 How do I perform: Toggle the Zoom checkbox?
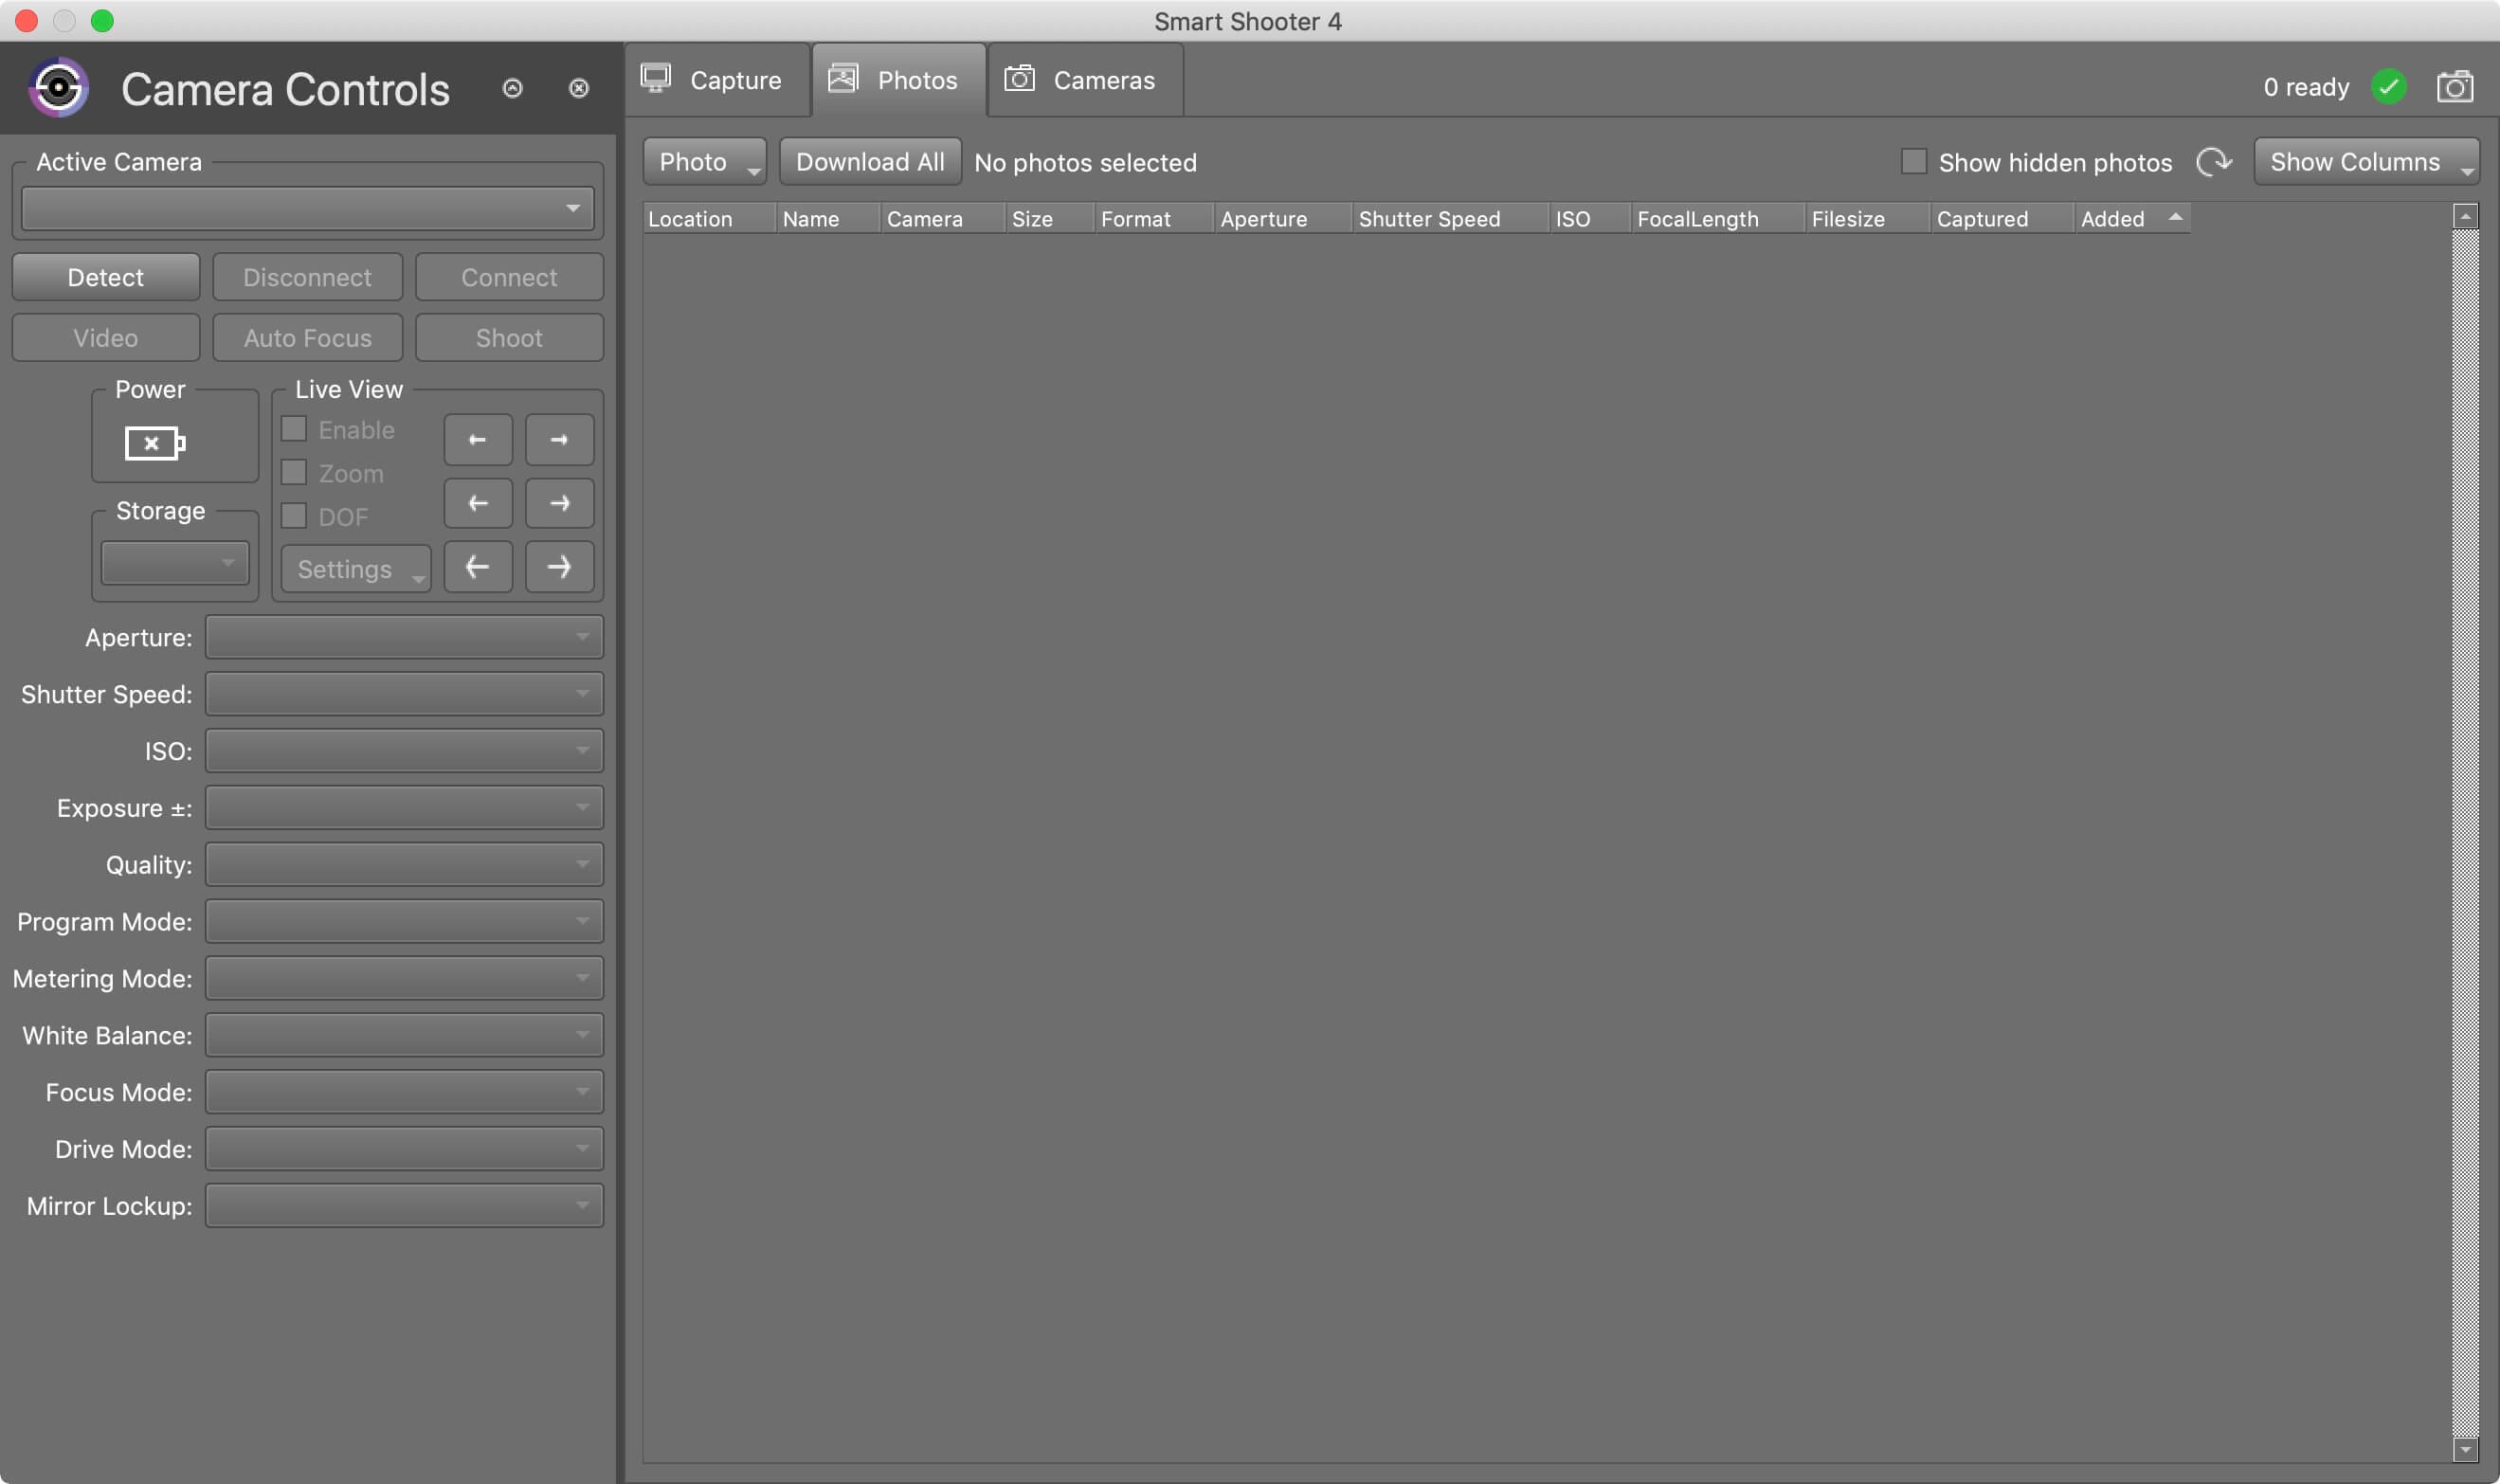tap(294, 472)
